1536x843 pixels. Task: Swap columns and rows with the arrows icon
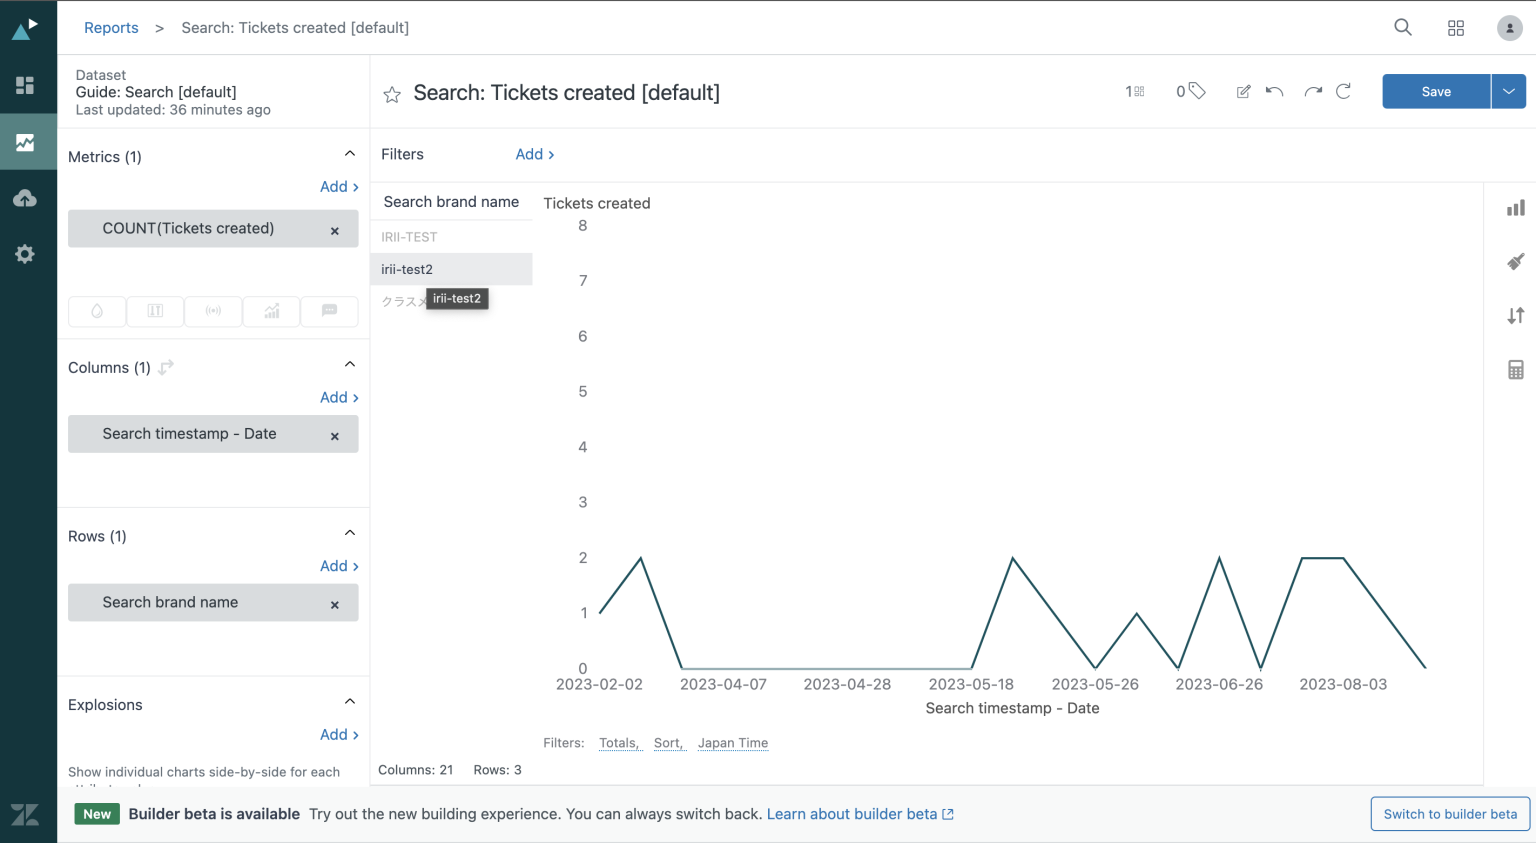point(167,367)
